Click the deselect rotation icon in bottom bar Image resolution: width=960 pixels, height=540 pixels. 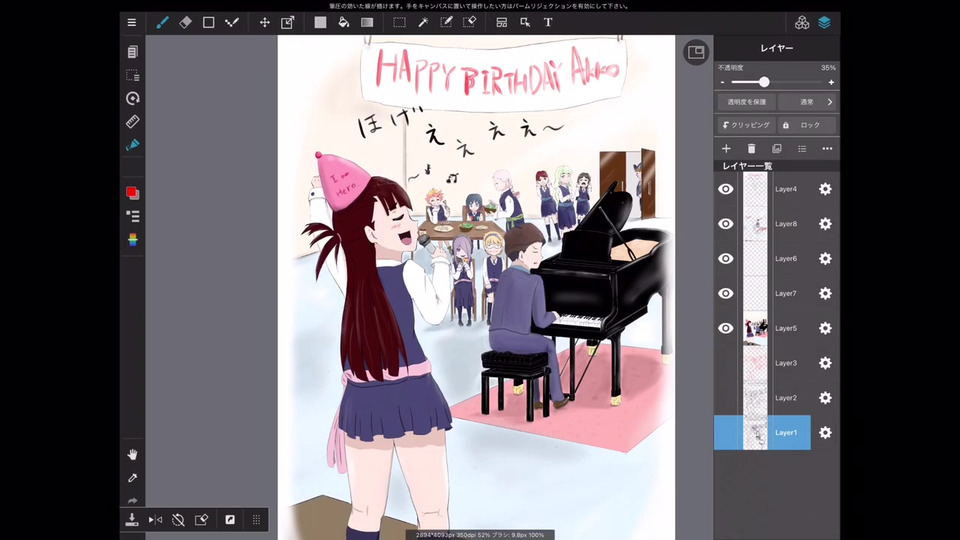[x=178, y=520]
